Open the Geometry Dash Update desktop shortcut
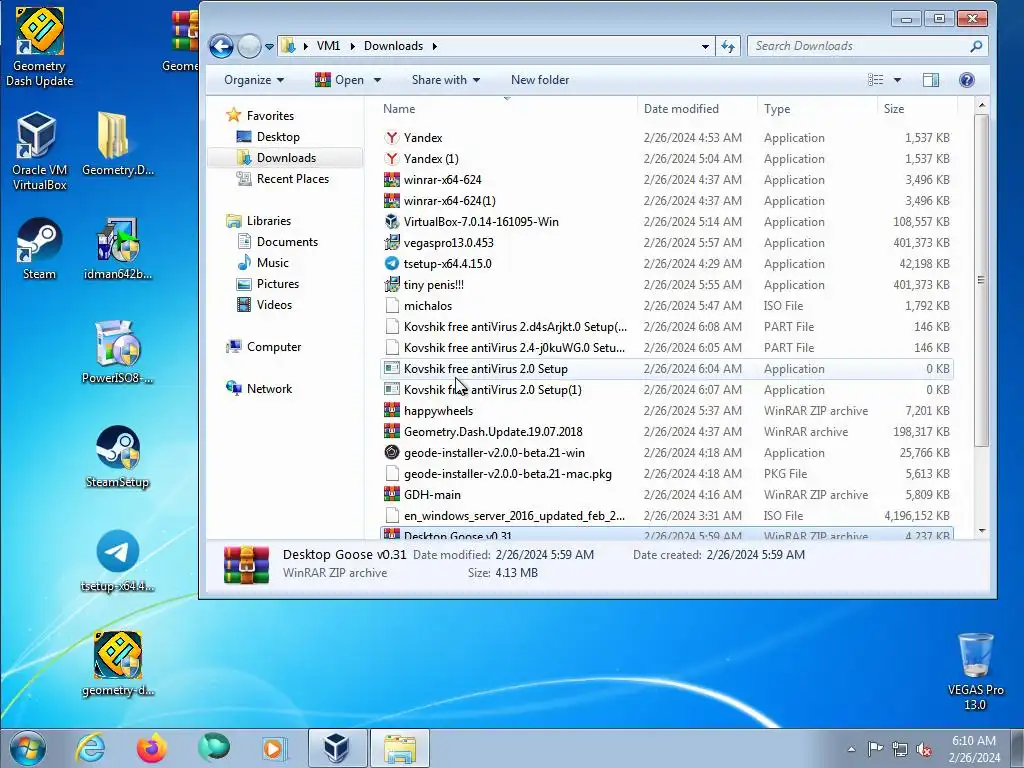Viewport: 1024px width, 768px height. 39,47
